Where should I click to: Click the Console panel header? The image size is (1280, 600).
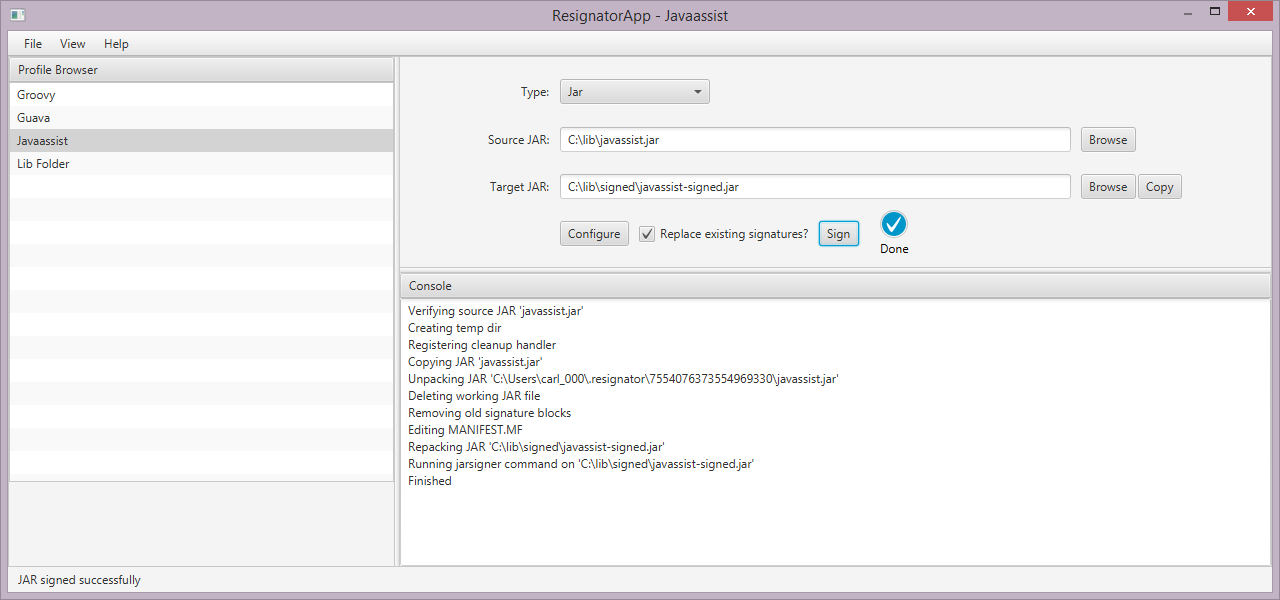[835, 286]
